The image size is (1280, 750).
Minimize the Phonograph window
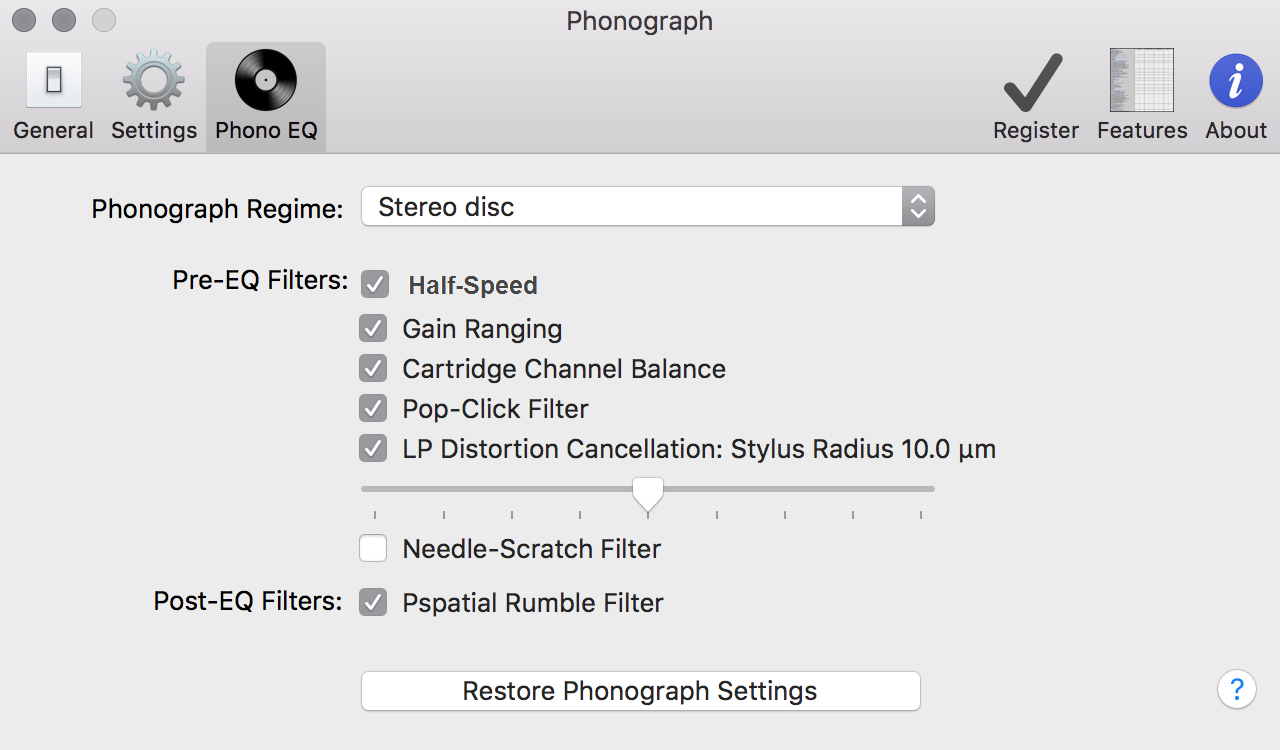(x=64, y=20)
